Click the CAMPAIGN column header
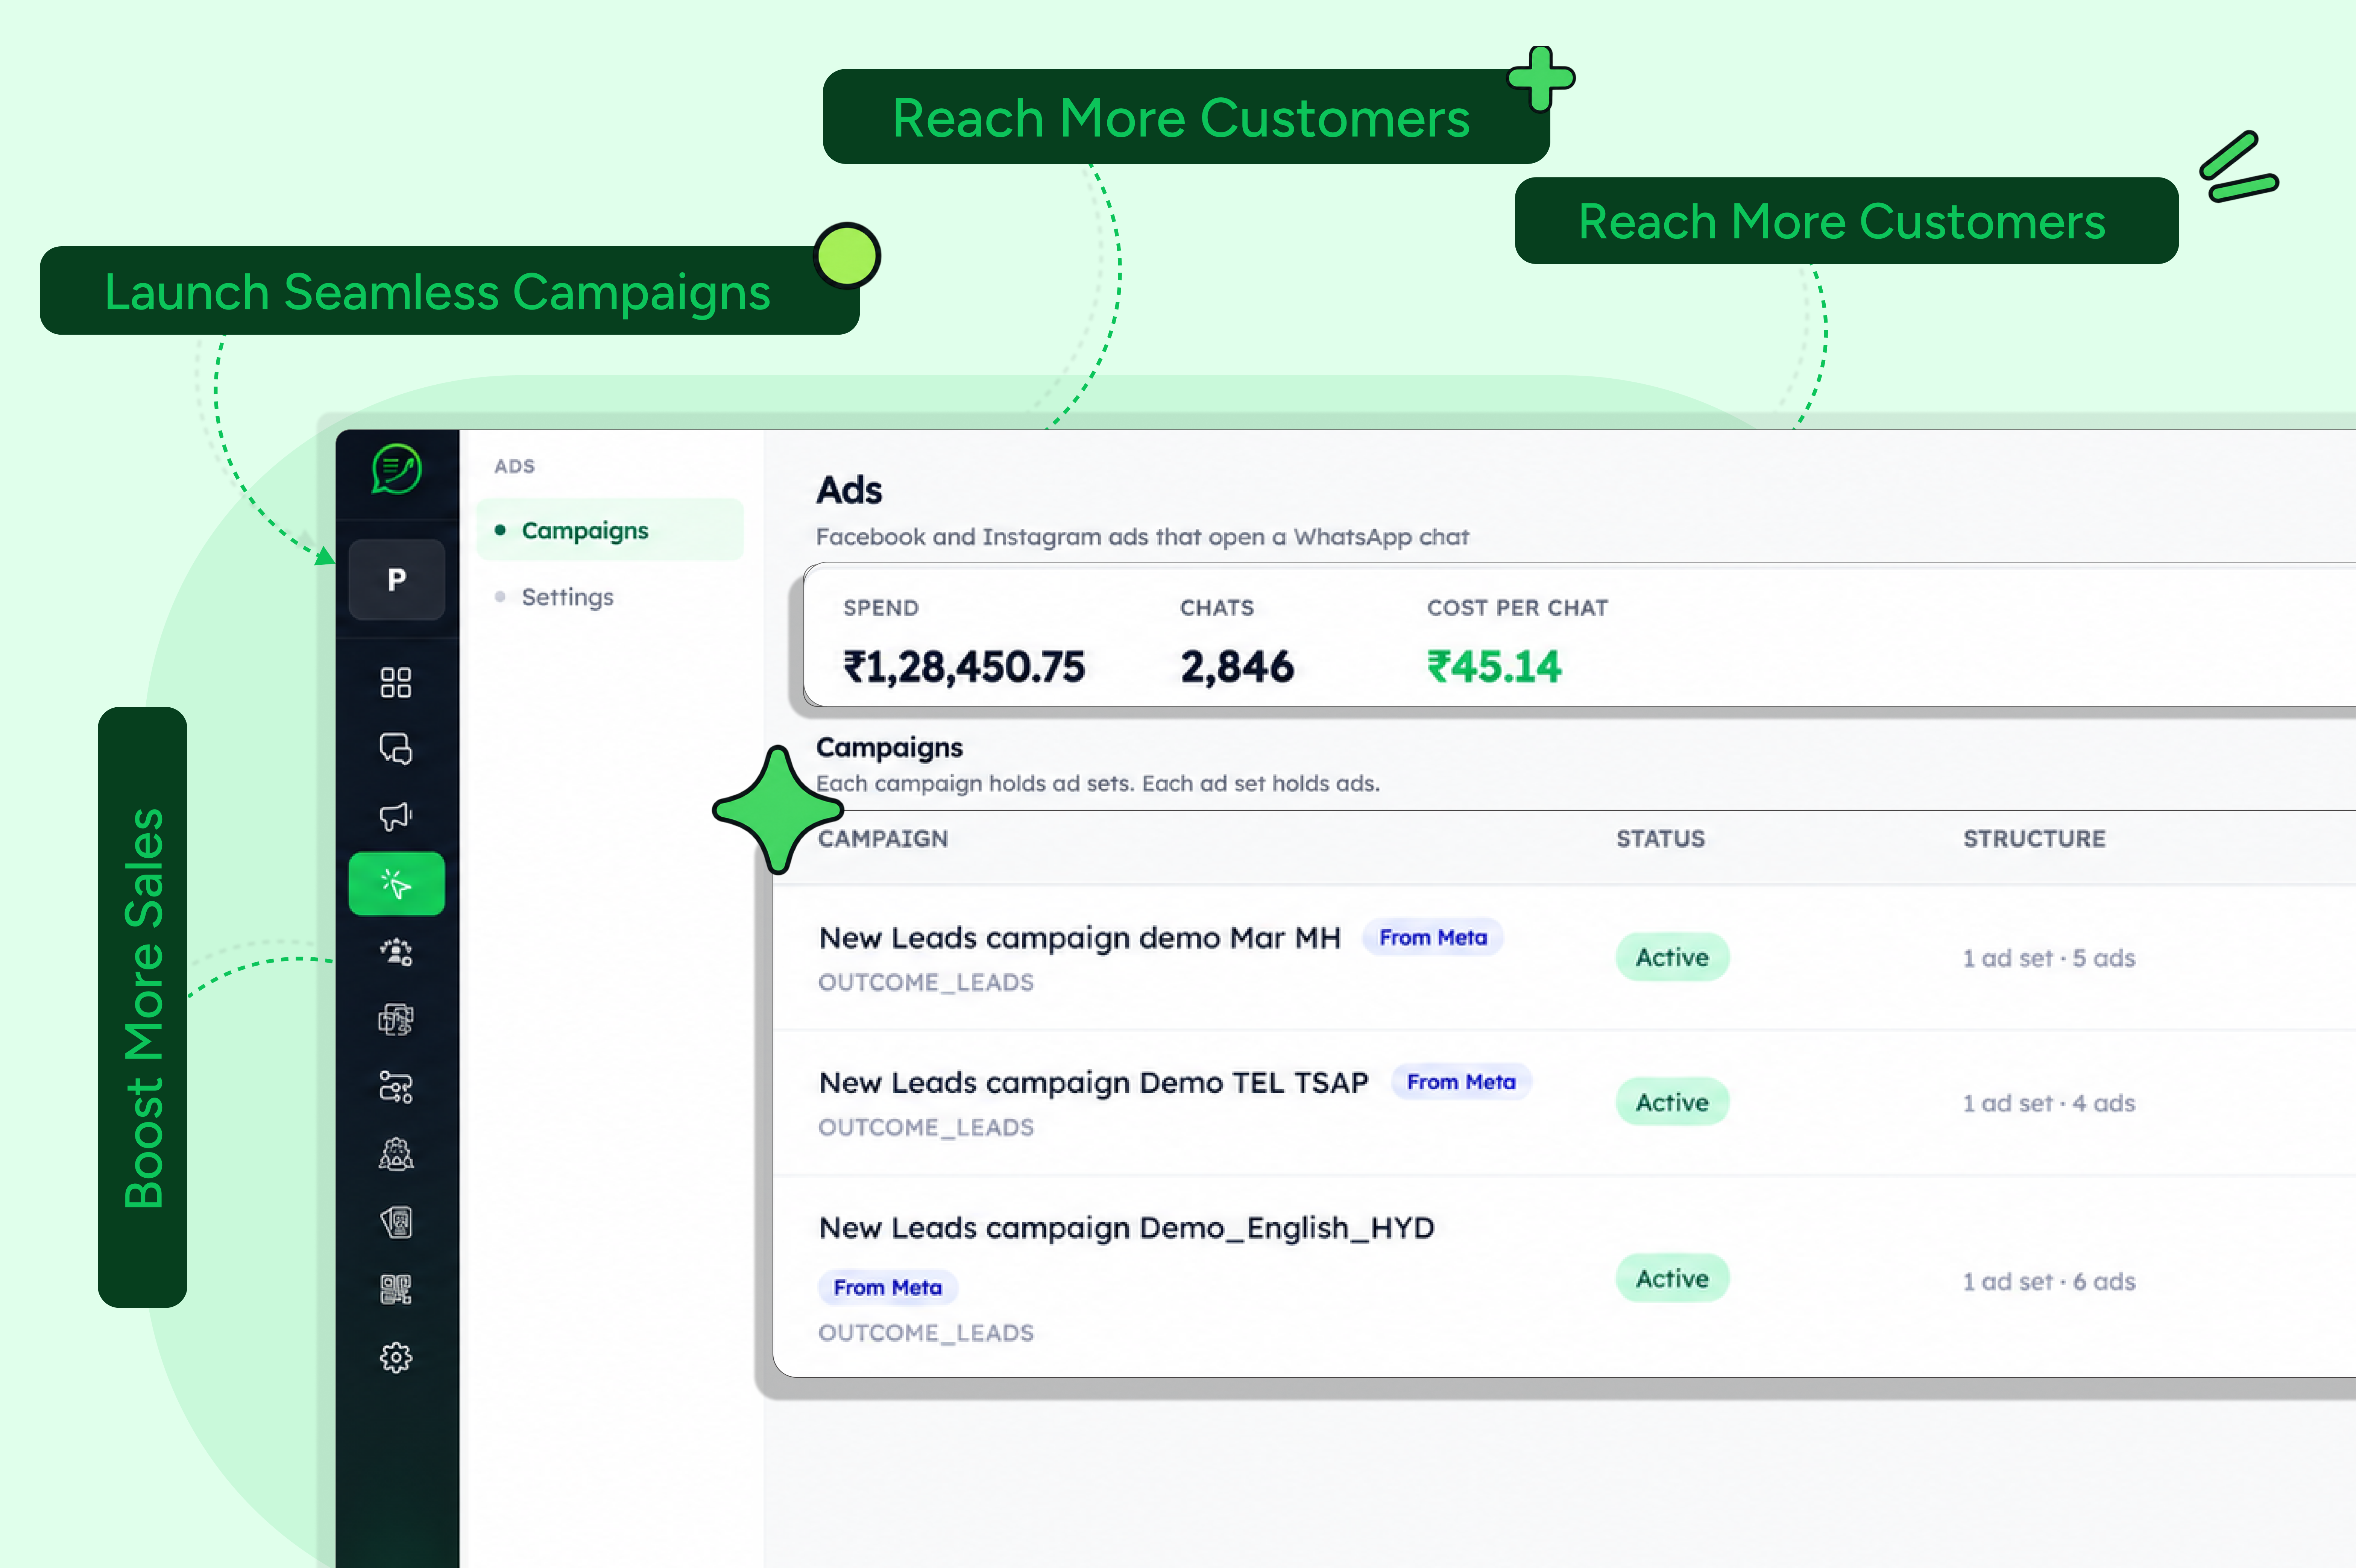The image size is (2356, 1568). point(883,839)
